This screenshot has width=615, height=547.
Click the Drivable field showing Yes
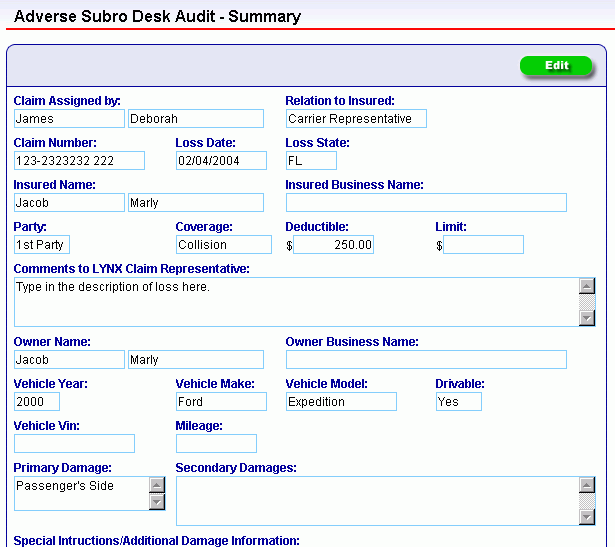459,402
